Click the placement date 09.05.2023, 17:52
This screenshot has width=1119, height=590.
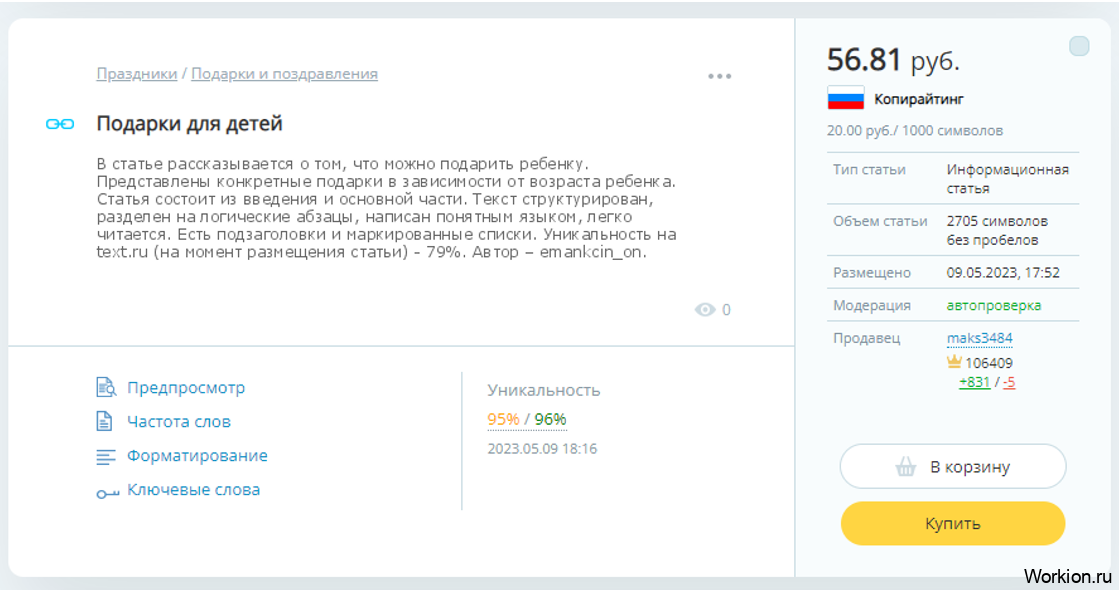pos(1003,273)
